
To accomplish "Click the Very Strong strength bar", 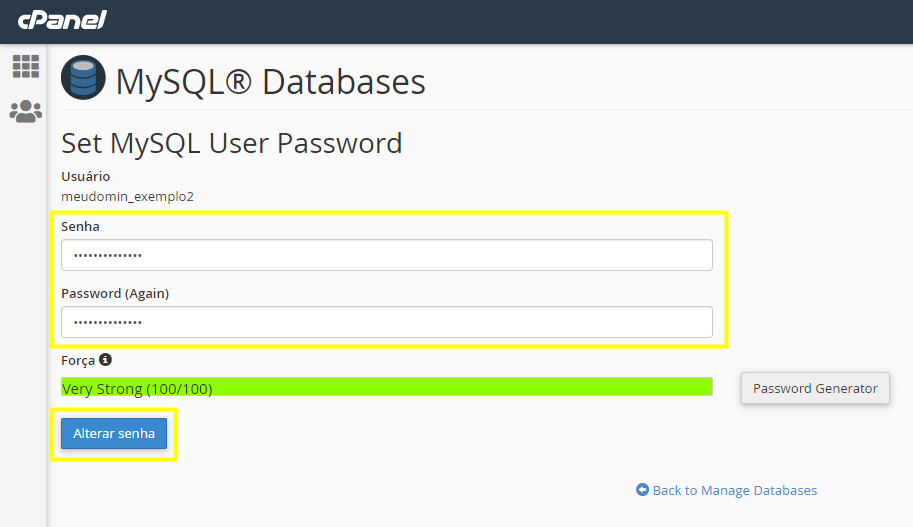I will (387, 387).
